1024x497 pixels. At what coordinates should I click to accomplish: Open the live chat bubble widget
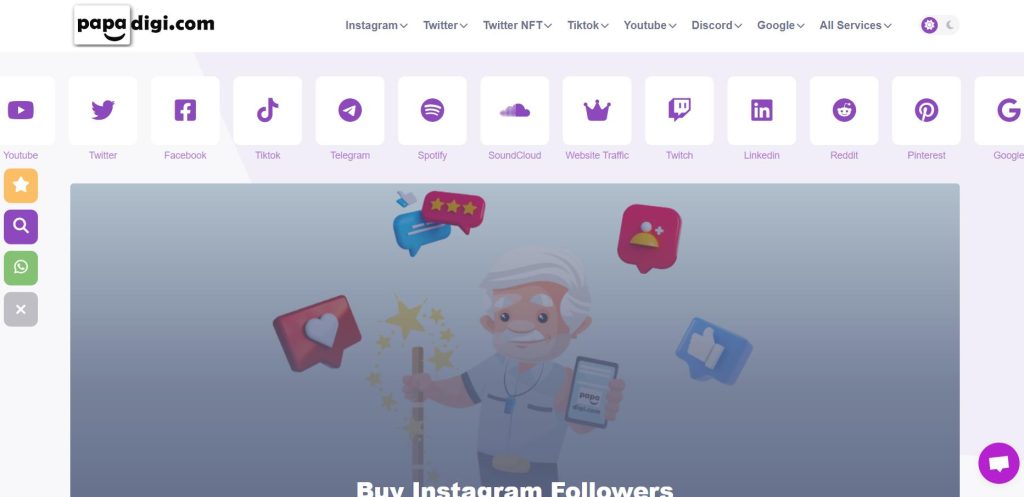(x=999, y=463)
